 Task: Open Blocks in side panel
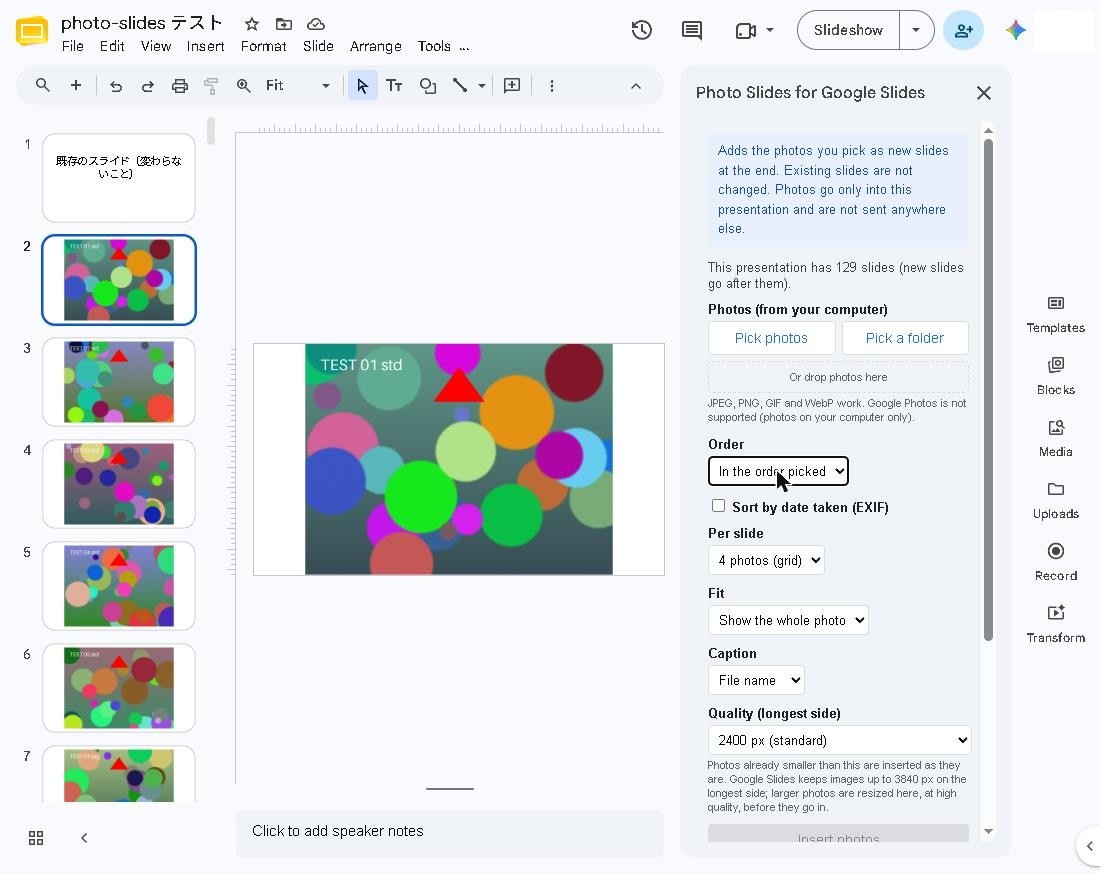coord(1055,376)
